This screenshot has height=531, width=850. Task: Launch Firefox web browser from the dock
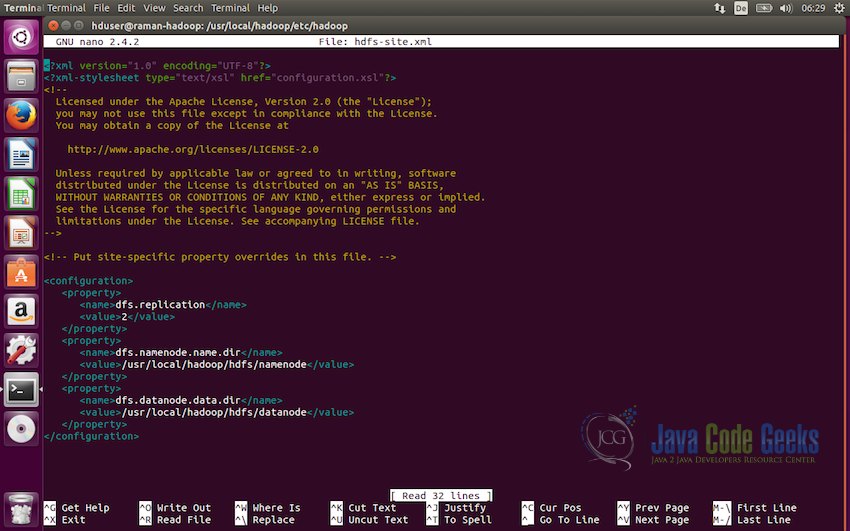21,115
